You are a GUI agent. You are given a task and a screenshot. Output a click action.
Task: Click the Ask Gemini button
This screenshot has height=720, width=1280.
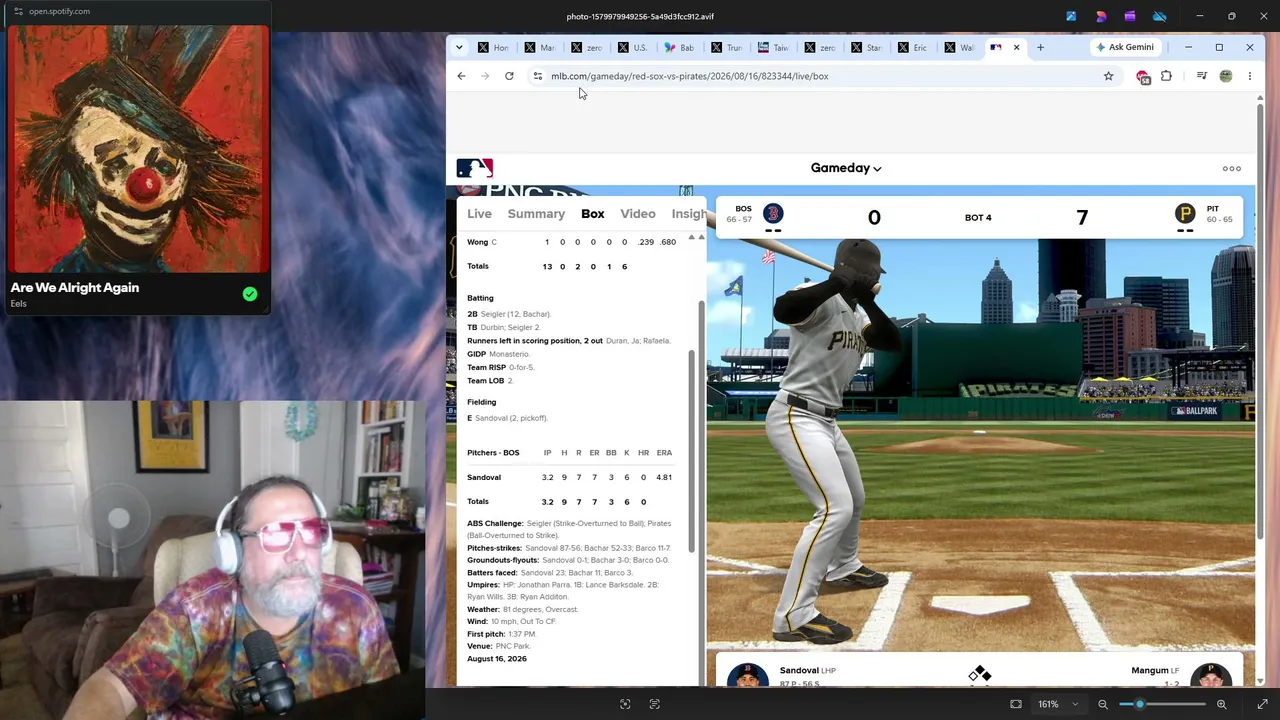1124,47
